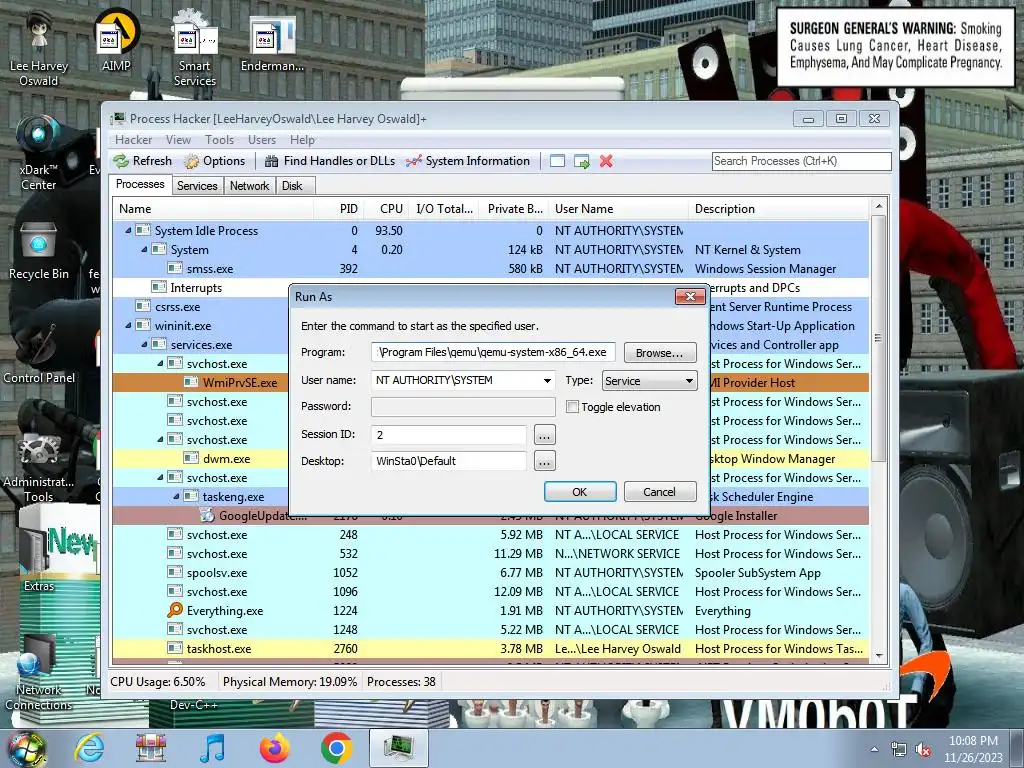Open System Information from the toolbar
The width and height of the screenshot is (1024, 768).
coord(468,161)
